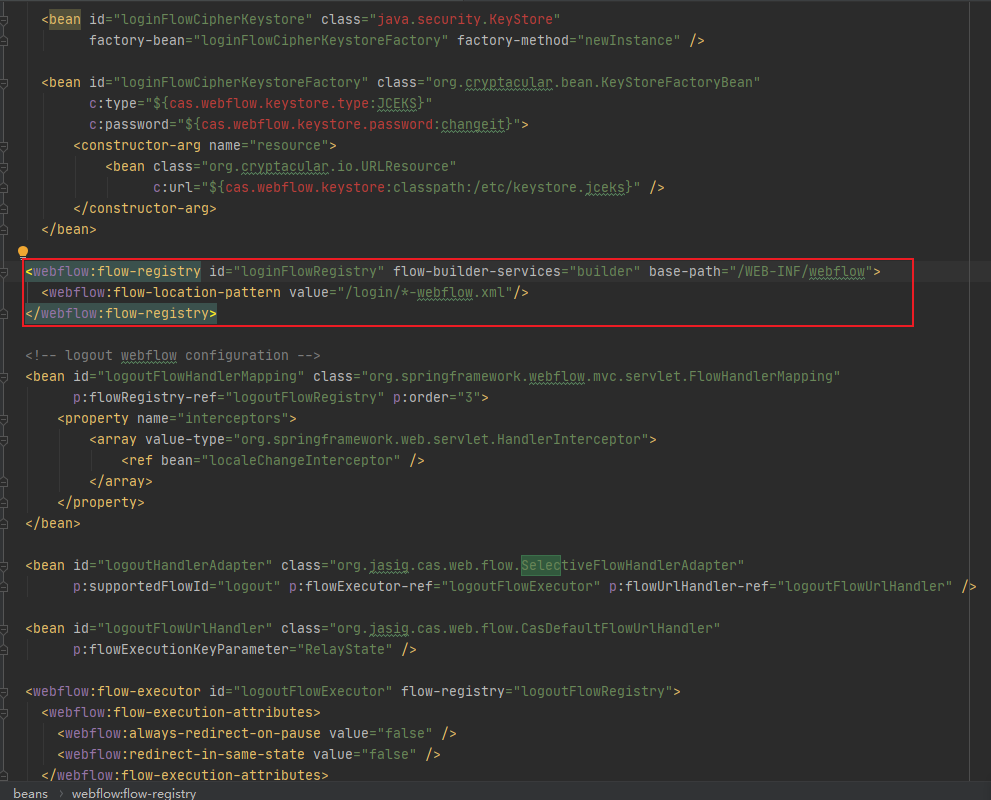The width and height of the screenshot is (991, 800).
Task: Collapse the logoutFlowUrlHandler bean fold marker
Action: [4, 629]
